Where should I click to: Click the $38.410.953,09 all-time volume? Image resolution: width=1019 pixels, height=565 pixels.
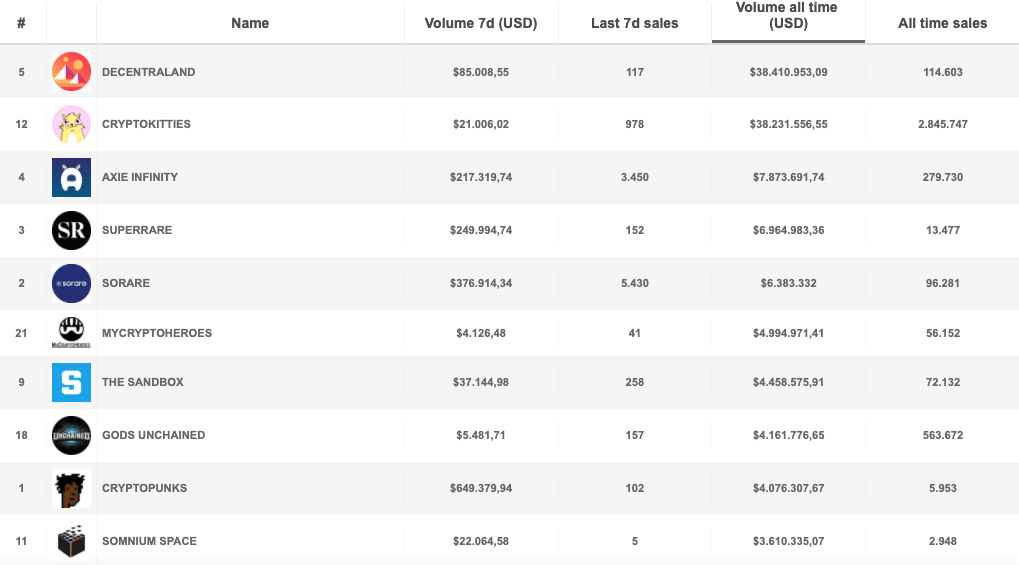tap(788, 72)
